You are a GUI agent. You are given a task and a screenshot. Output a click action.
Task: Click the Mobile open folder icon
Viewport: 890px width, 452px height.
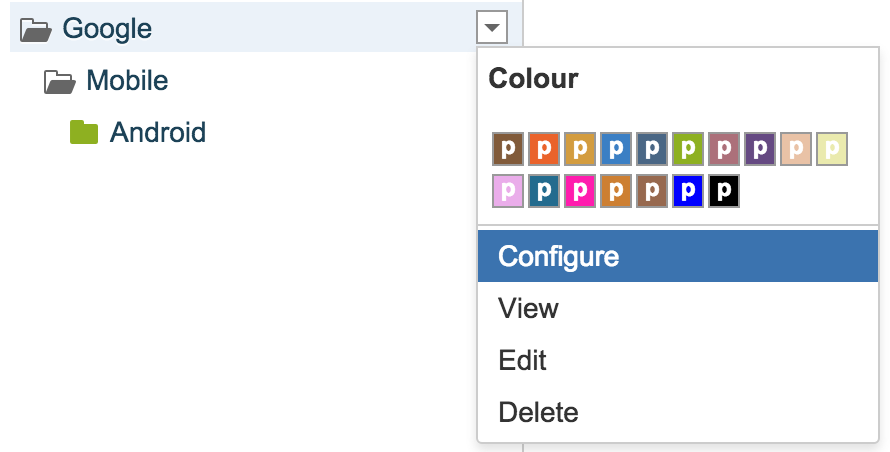(60, 81)
